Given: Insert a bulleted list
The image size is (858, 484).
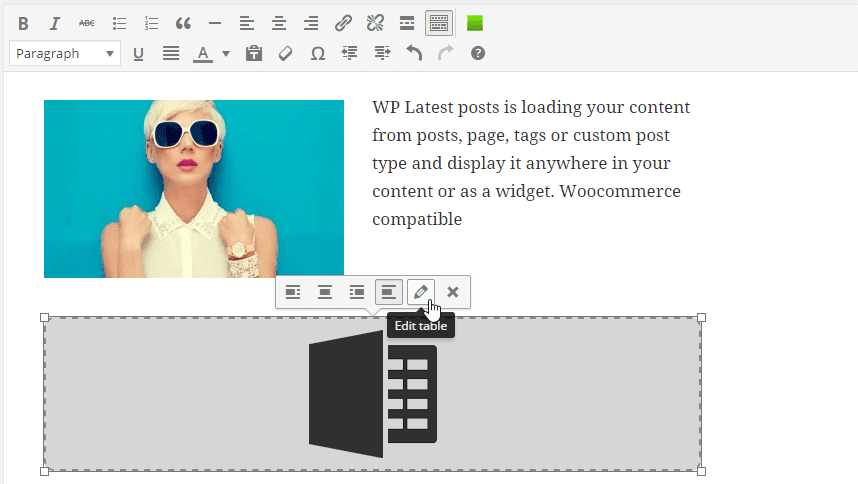Looking at the screenshot, I should coord(119,23).
